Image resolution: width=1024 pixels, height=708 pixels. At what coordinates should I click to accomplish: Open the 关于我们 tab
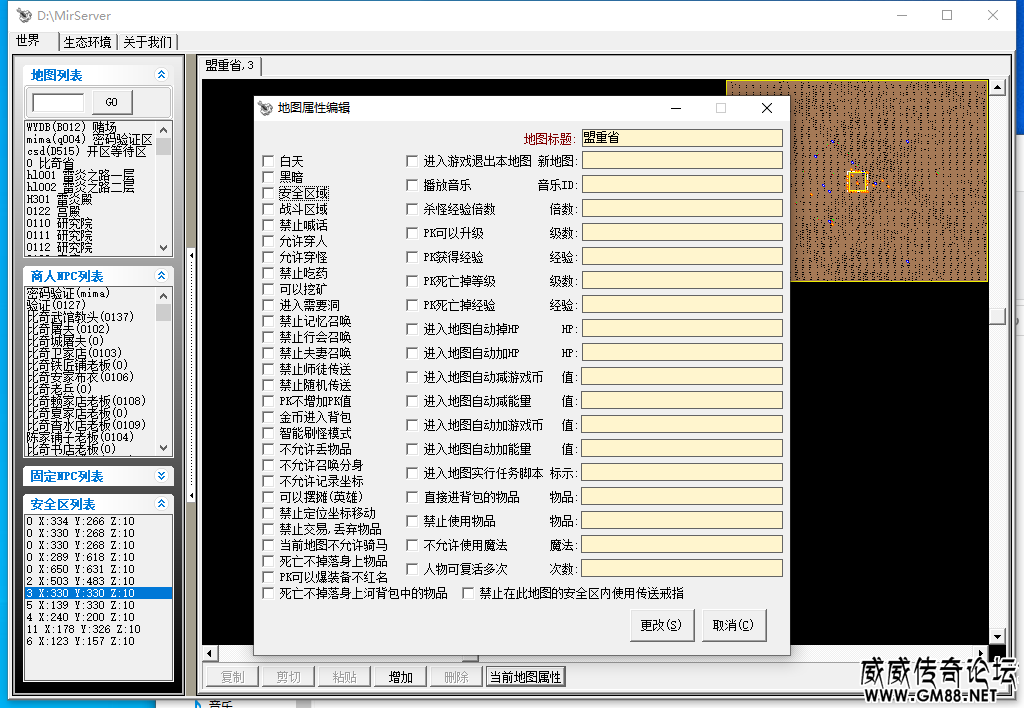point(147,42)
